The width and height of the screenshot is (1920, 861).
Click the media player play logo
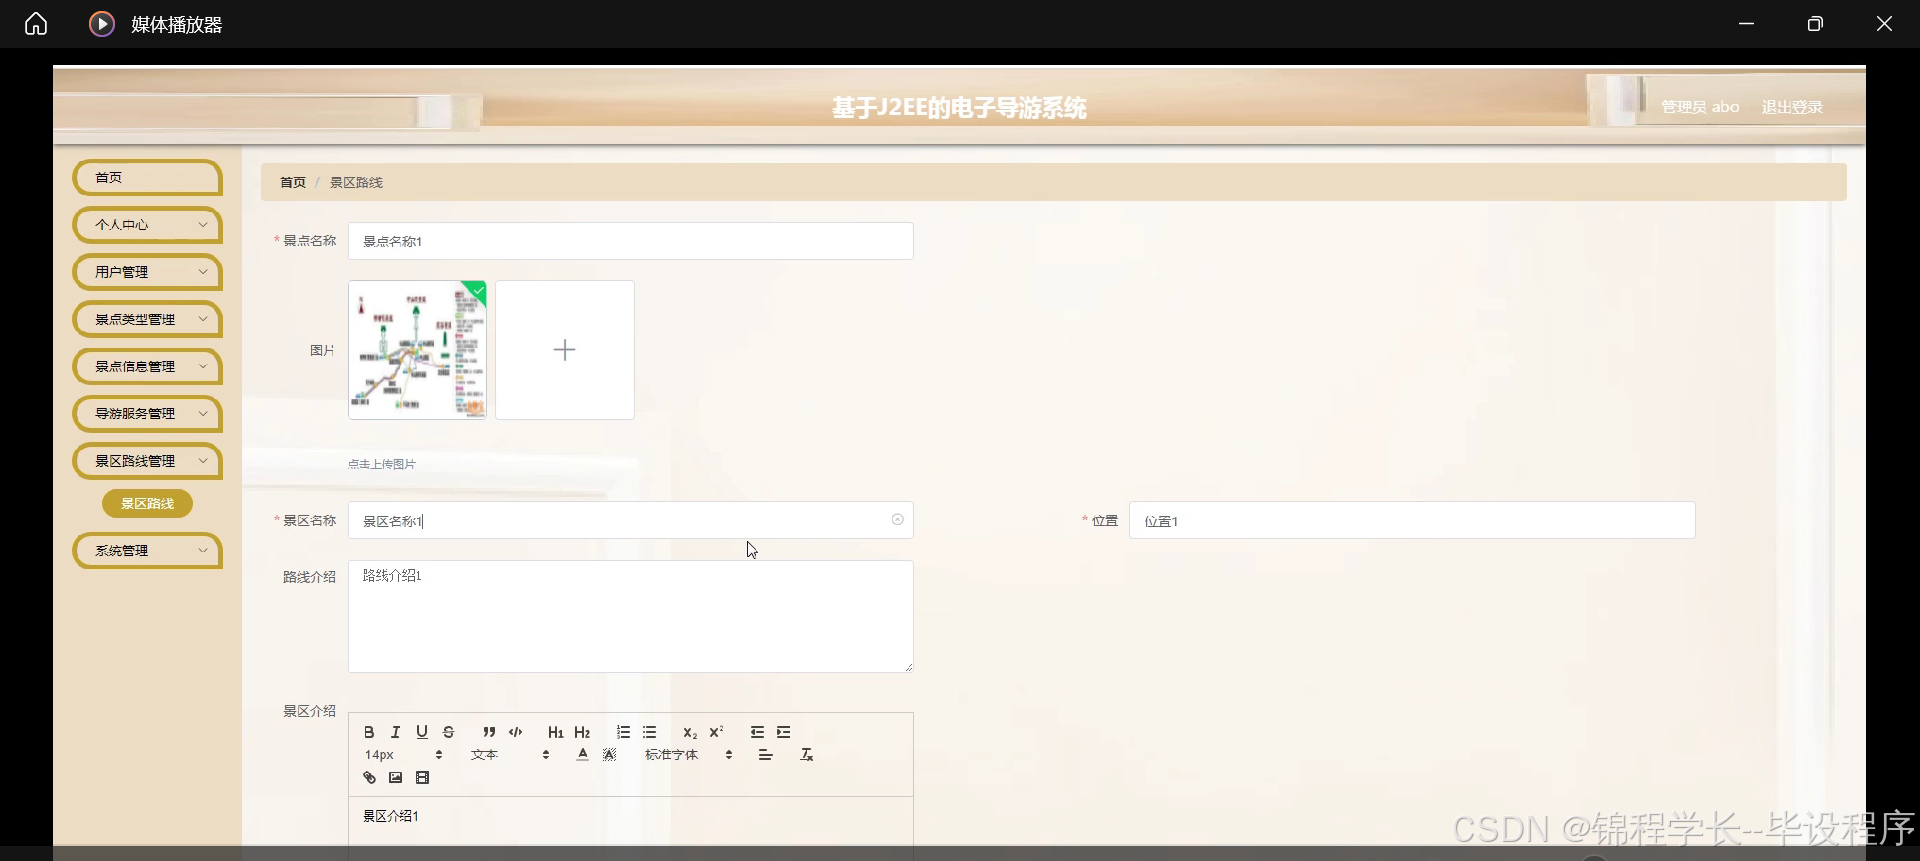[102, 24]
